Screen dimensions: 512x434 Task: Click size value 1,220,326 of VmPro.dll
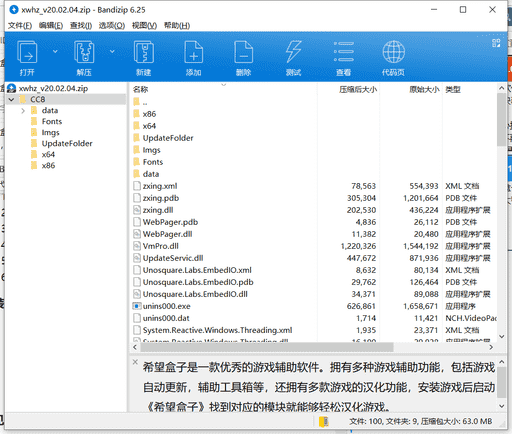[x=358, y=246]
